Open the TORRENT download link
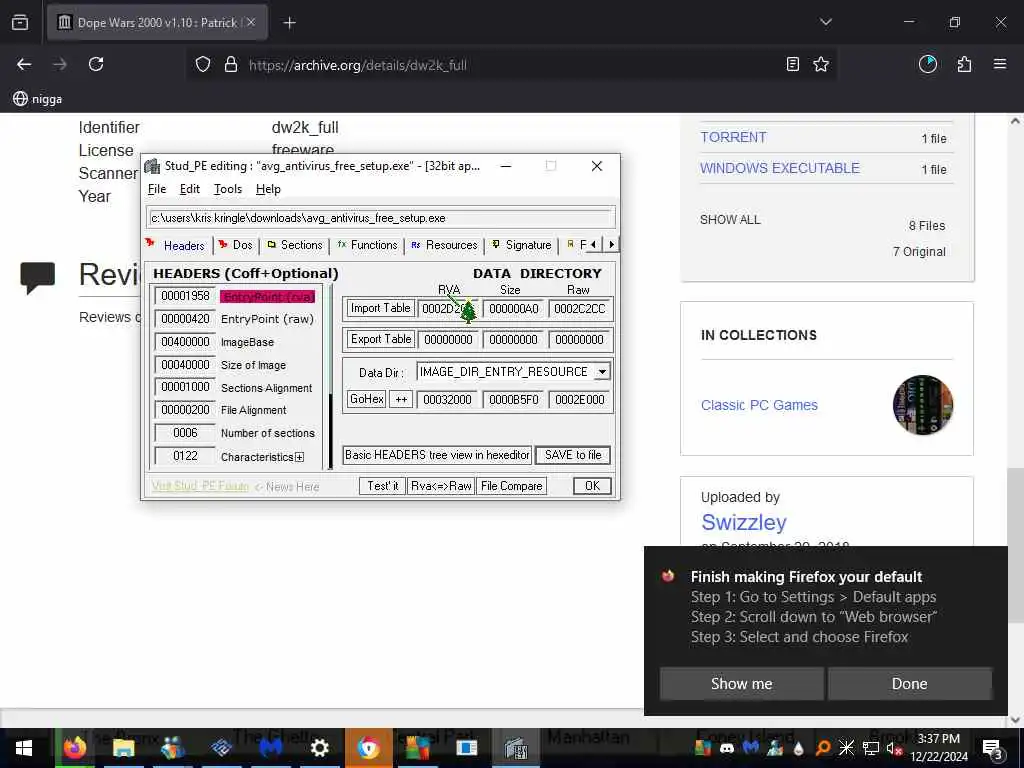The image size is (1024, 768). (733, 137)
